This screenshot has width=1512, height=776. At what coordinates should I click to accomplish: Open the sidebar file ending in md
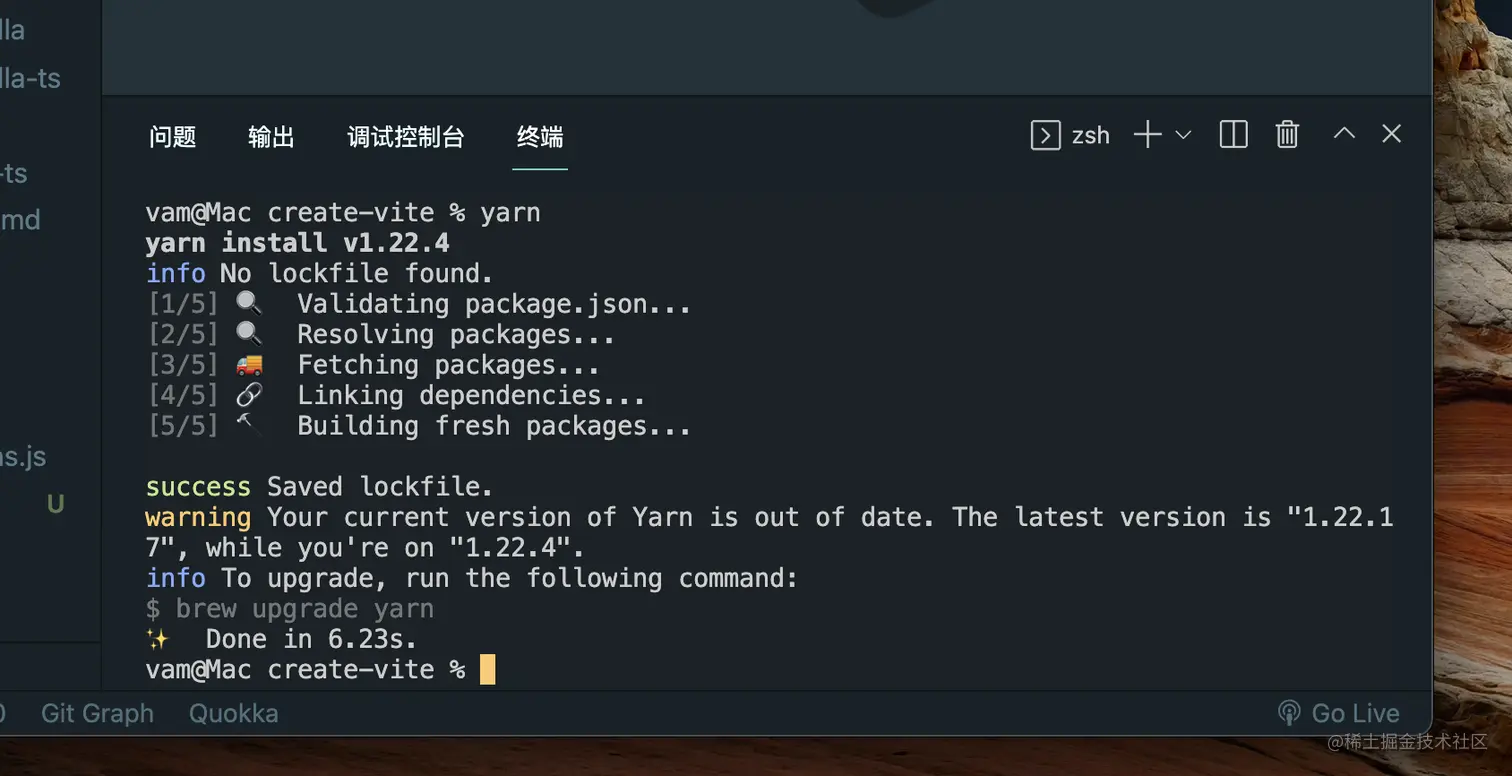point(20,220)
